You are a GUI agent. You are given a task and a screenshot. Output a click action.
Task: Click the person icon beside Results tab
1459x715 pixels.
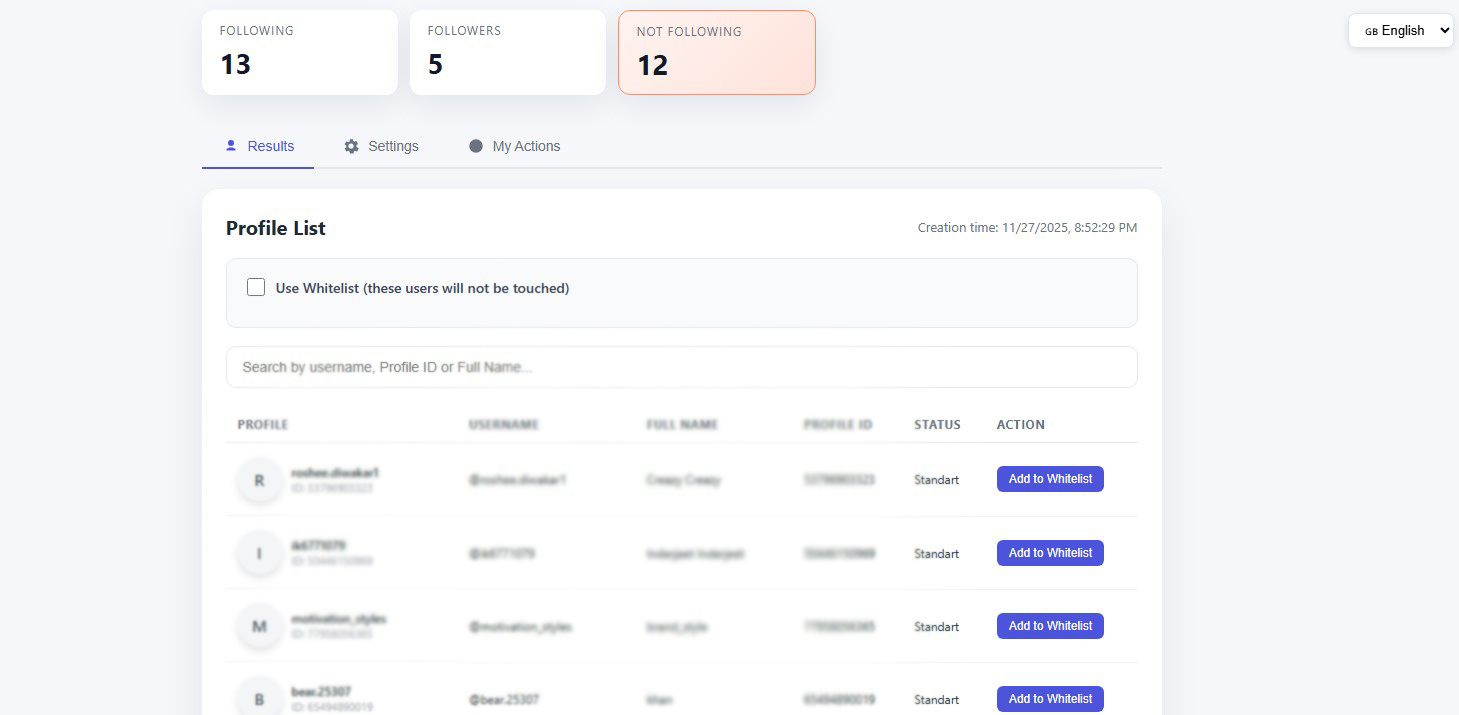click(x=231, y=146)
